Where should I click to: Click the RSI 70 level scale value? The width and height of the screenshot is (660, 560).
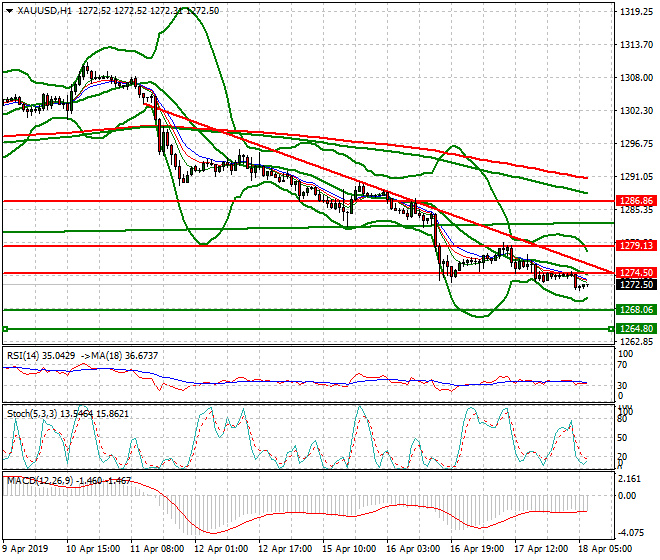pyautogui.click(x=624, y=369)
